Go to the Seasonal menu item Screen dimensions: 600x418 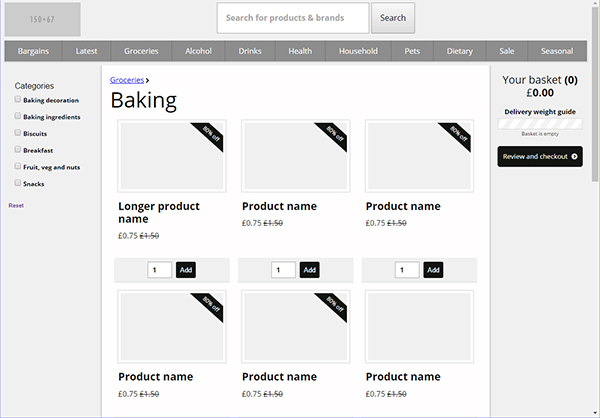(557, 51)
